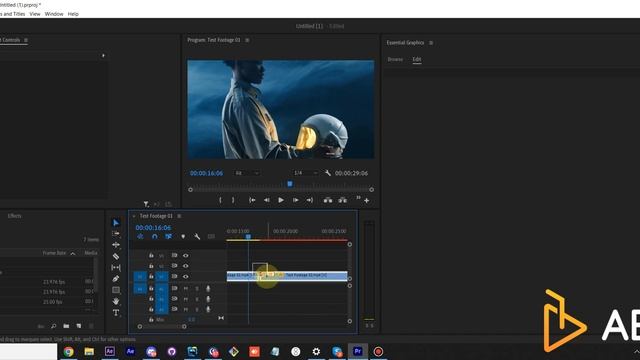
Task: Add a marker in the timeline
Action: [183, 237]
